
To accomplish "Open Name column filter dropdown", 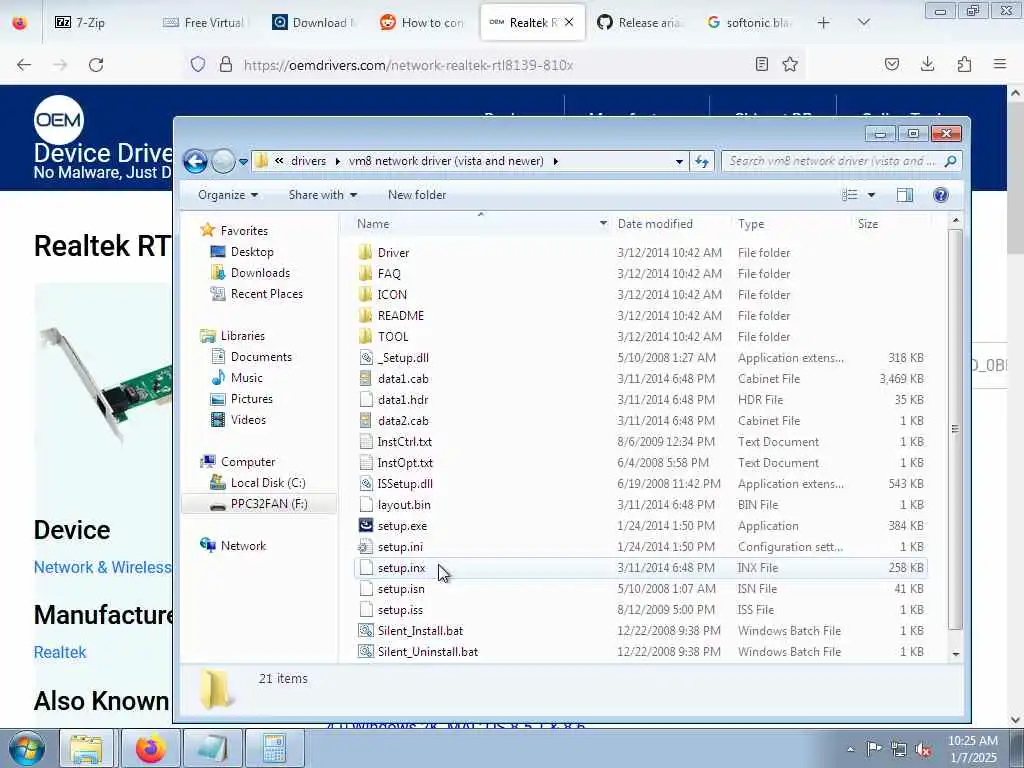I will (603, 223).
